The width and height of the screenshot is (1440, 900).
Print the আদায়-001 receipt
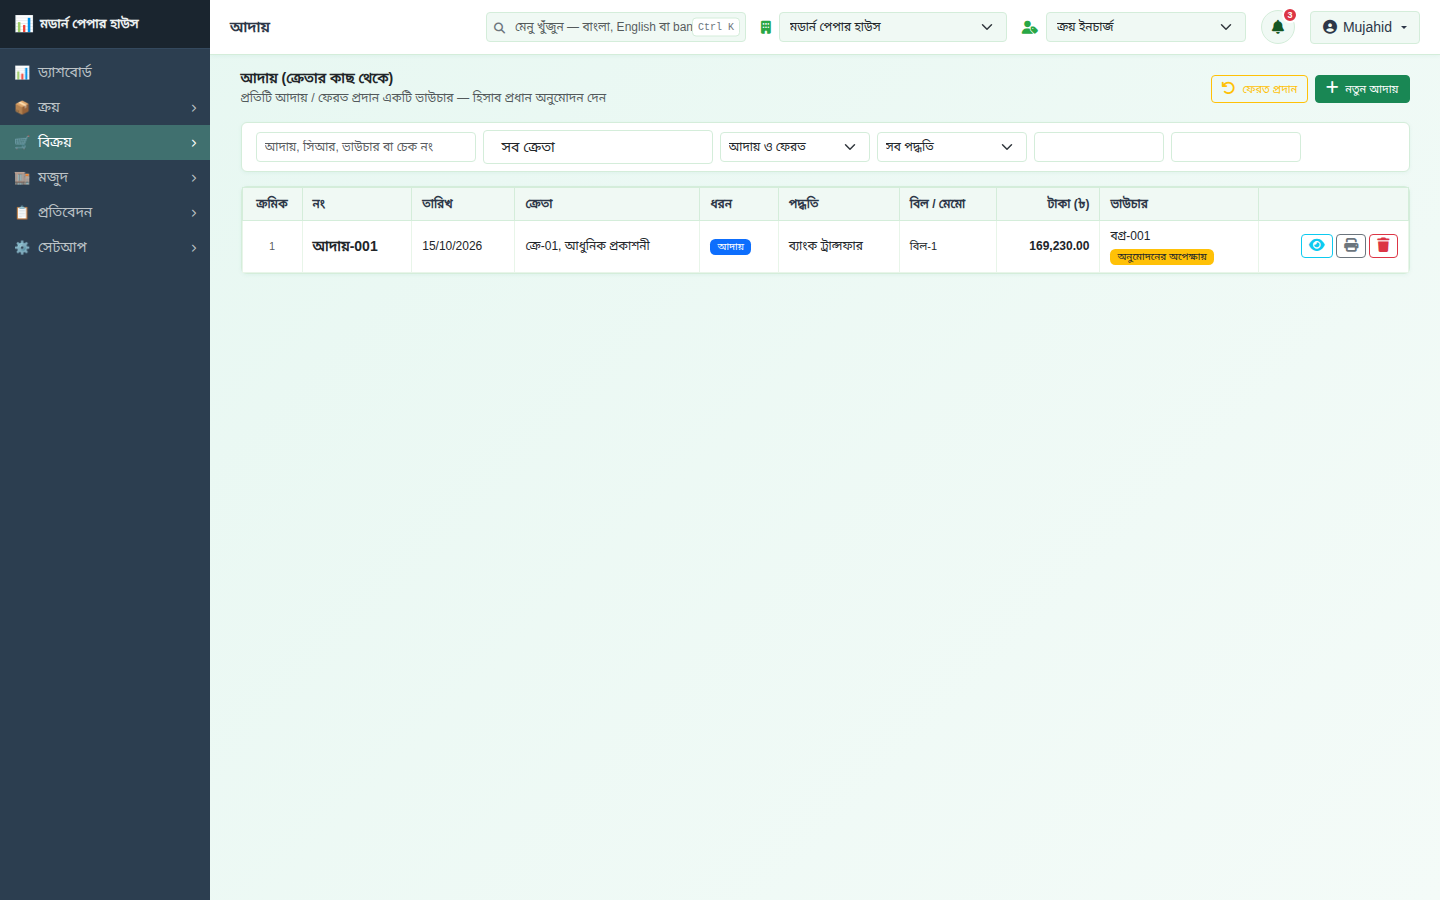coord(1351,245)
